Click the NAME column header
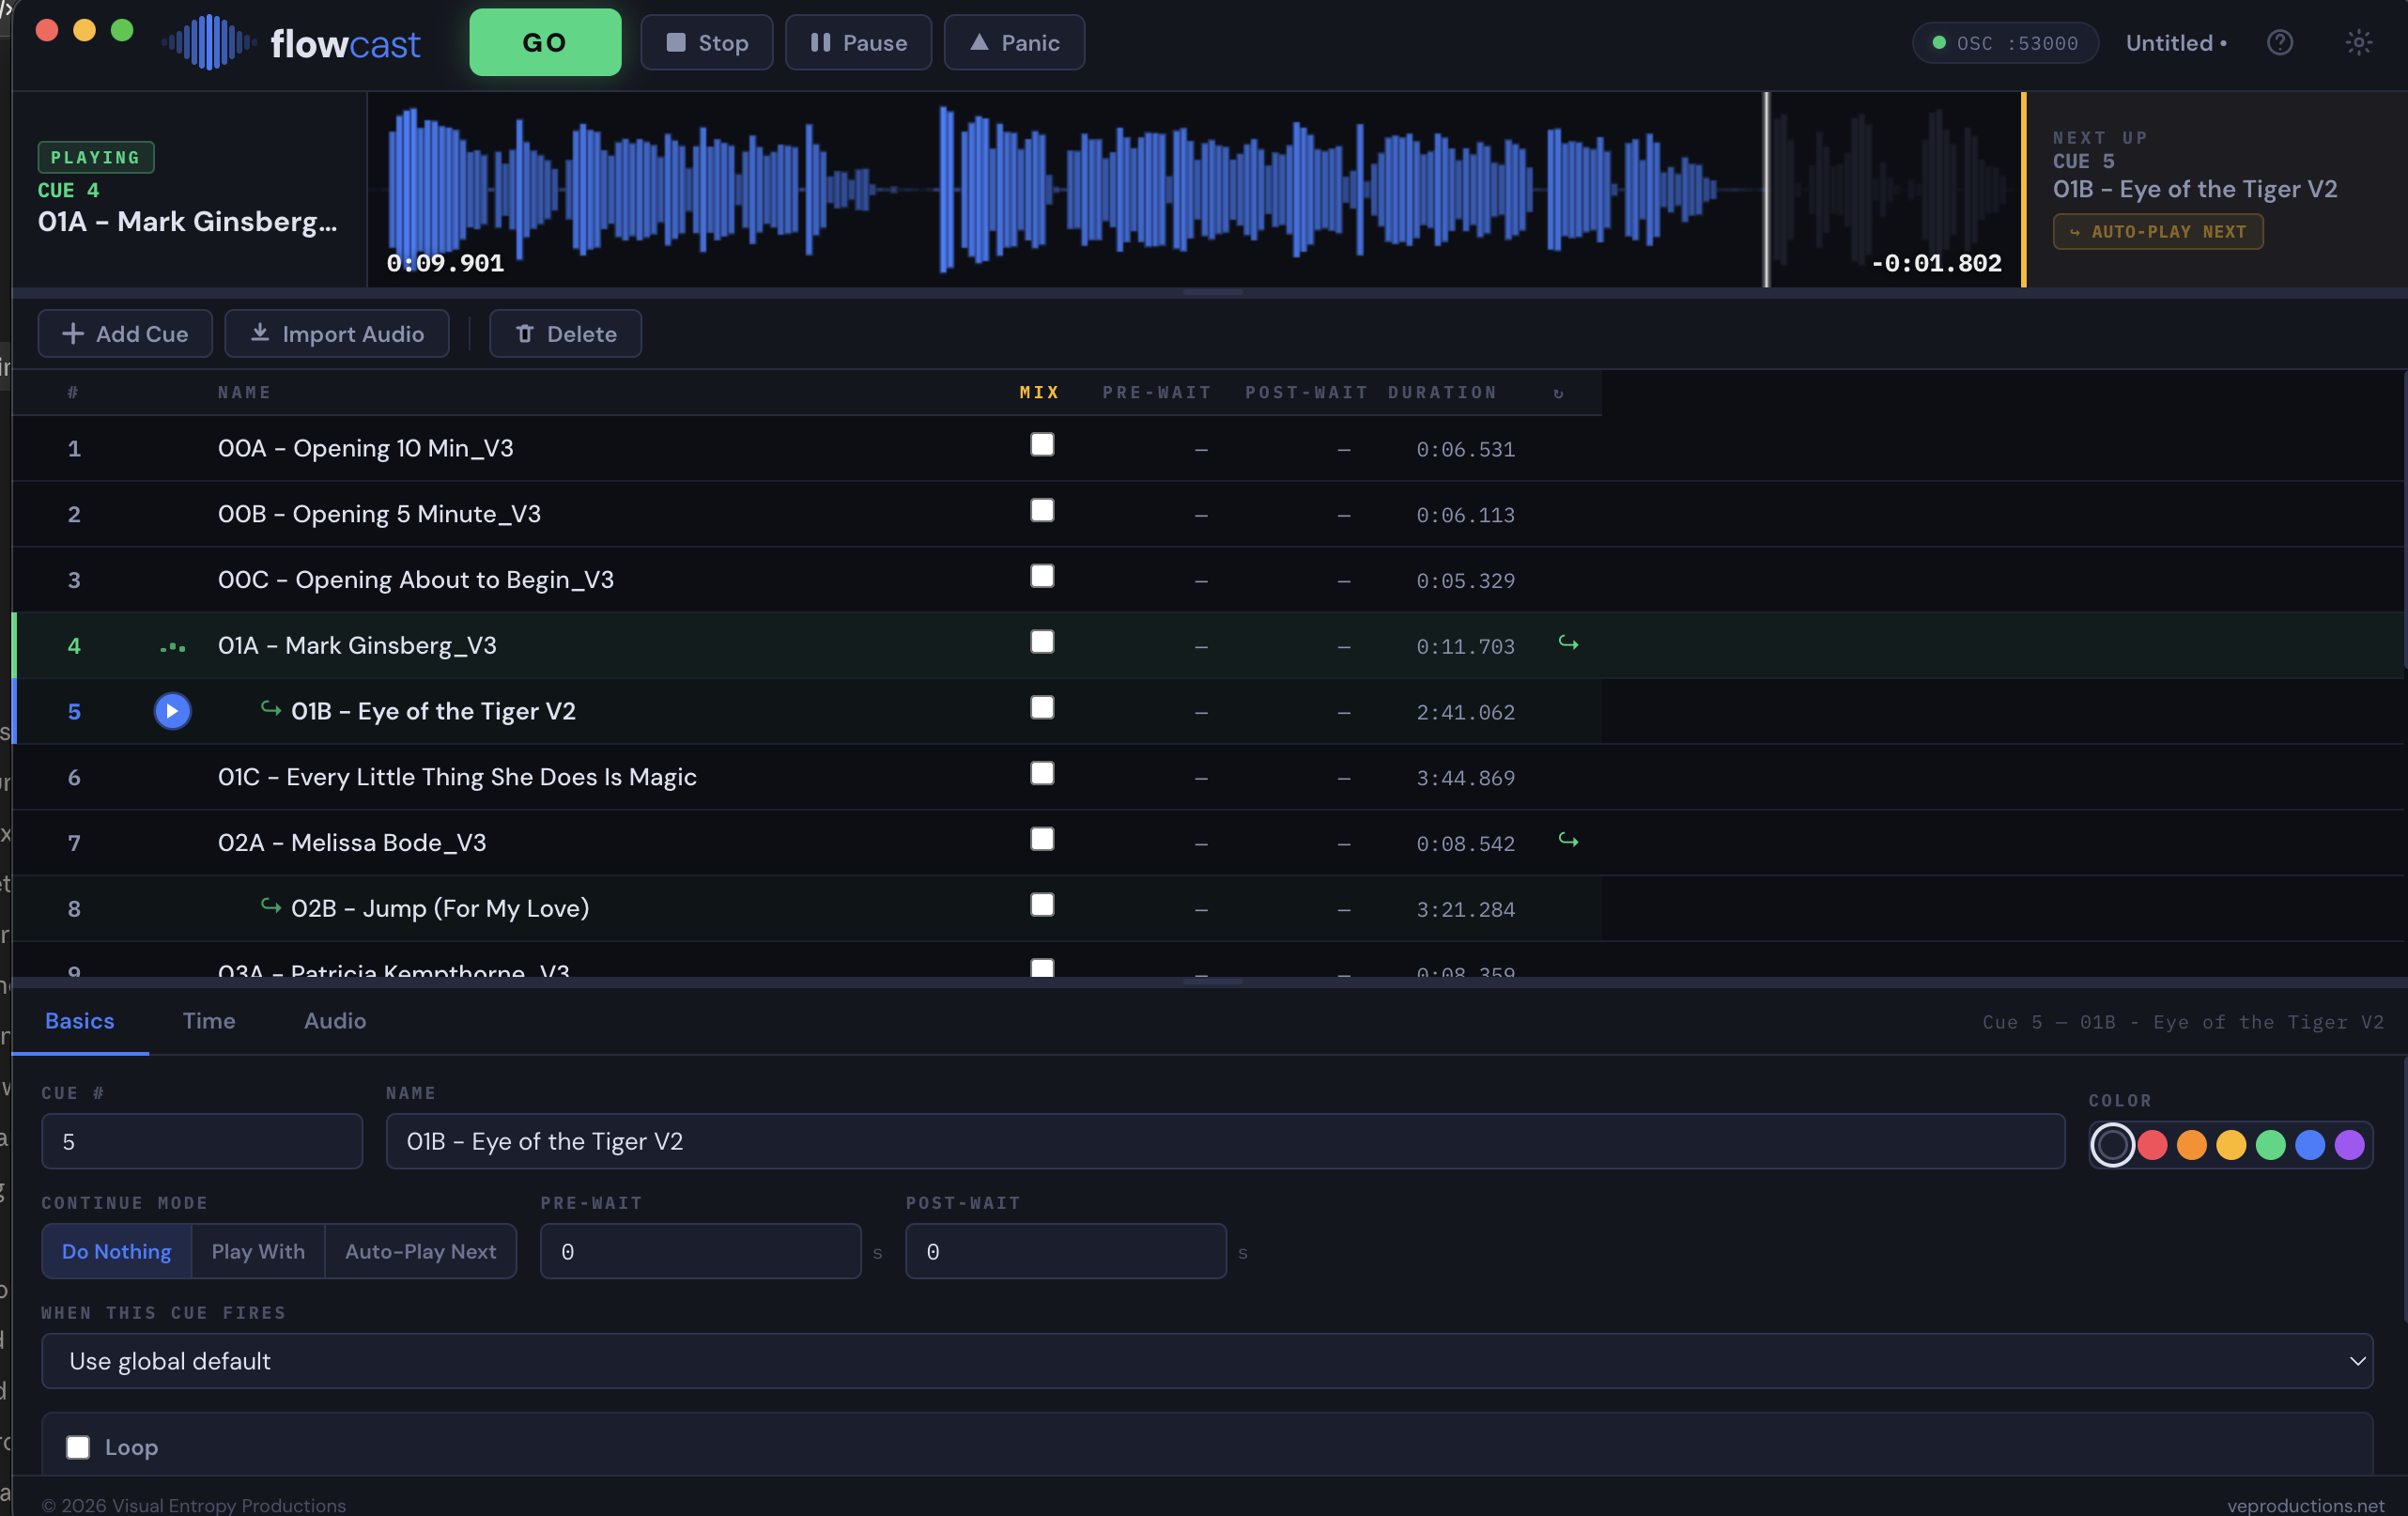Screen dimensions: 2408x1516 click(244, 393)
